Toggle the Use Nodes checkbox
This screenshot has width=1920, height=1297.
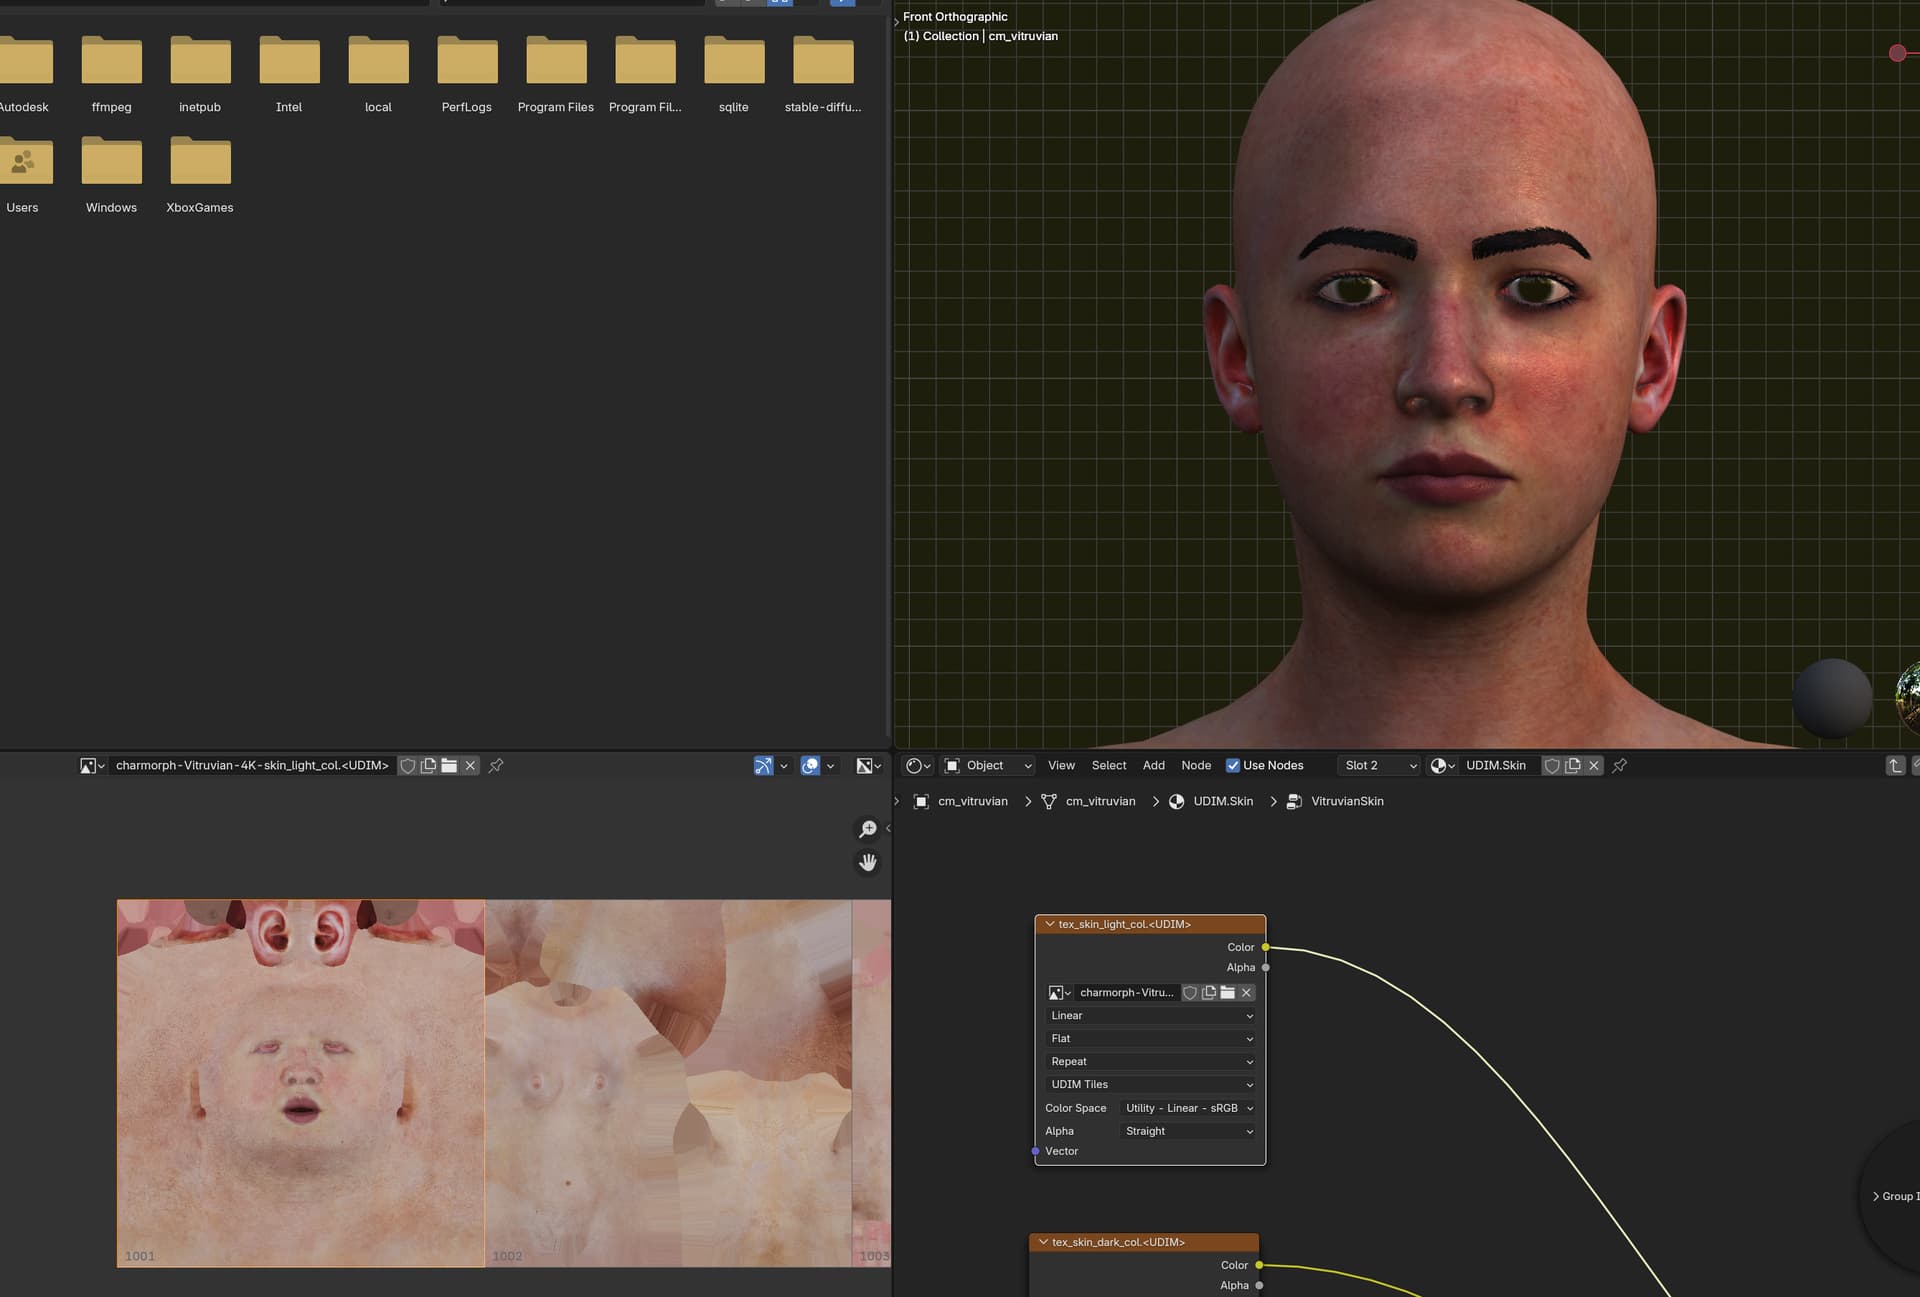[1233, 765]
